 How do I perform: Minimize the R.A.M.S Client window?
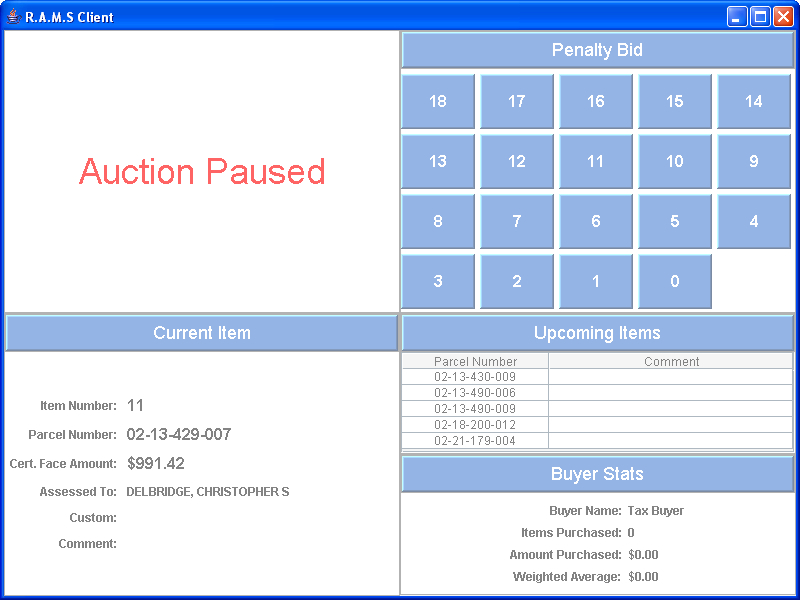pos(736,17)
